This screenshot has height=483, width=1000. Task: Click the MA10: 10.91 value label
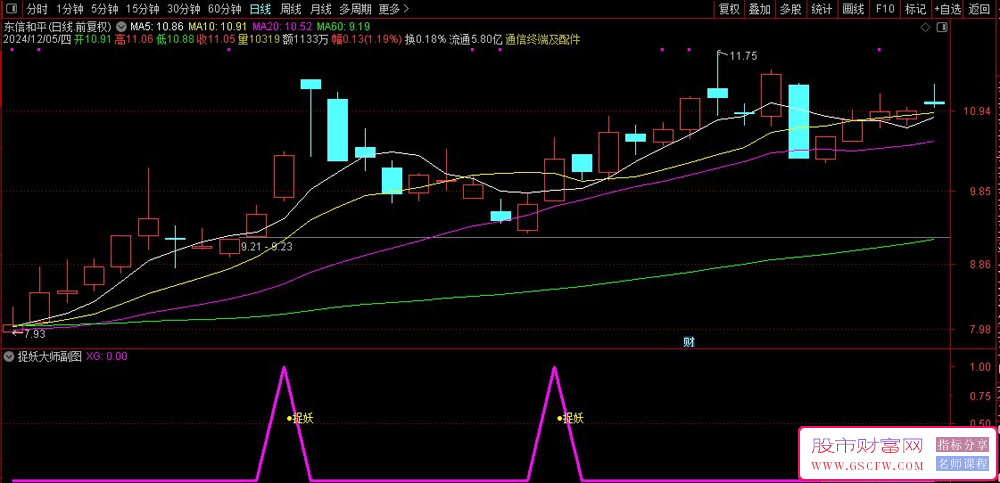[217, 27]
